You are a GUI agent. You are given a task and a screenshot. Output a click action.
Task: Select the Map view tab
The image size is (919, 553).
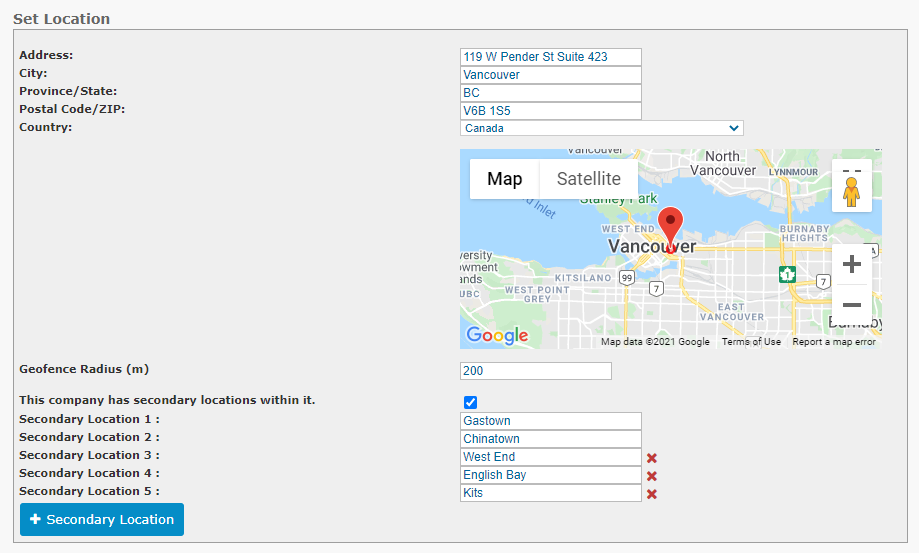click(x=505, y=179)
